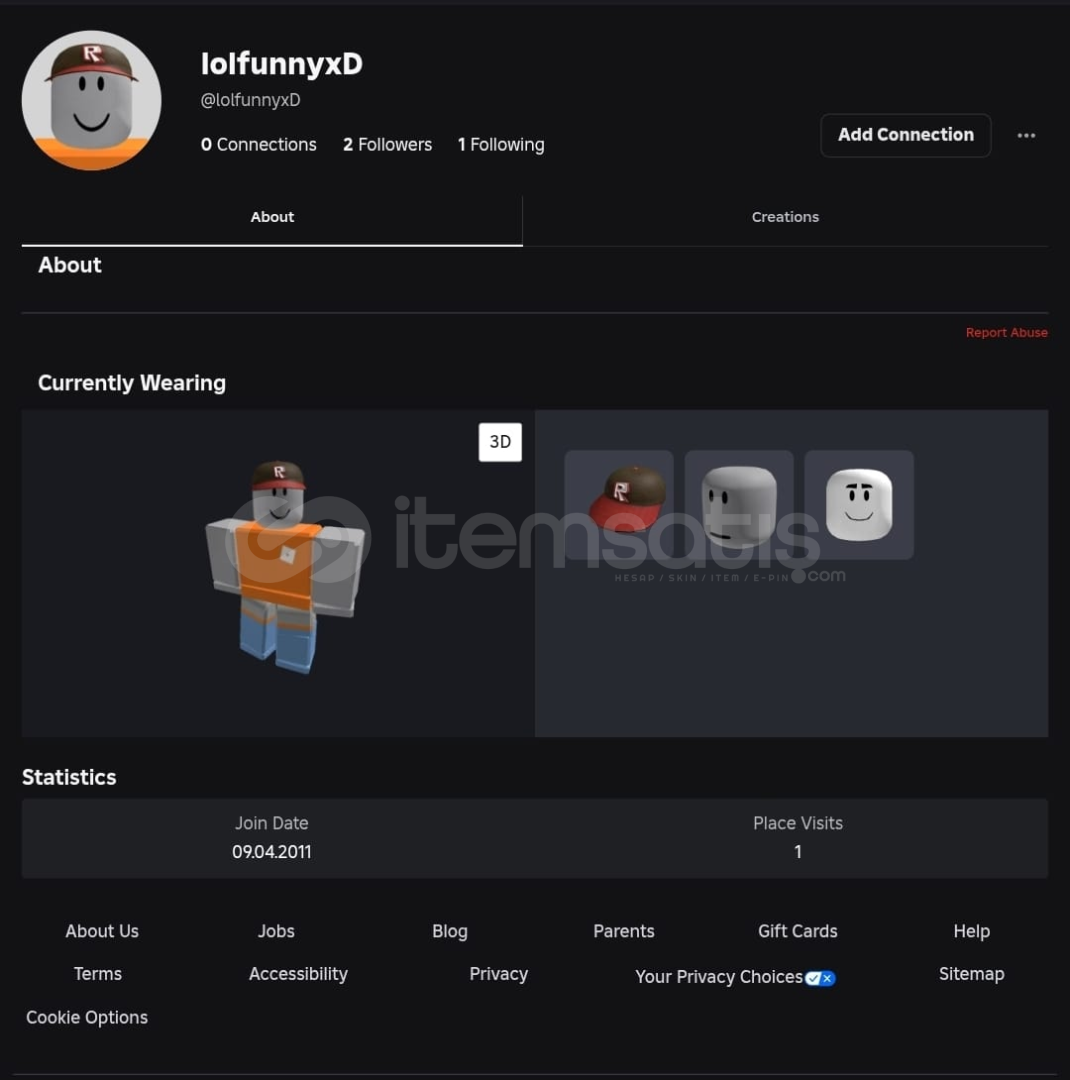Open Your Privacy Choices link
Image resolution: width=1070 pixels, height=1080 pixels.
pos(719,977)
